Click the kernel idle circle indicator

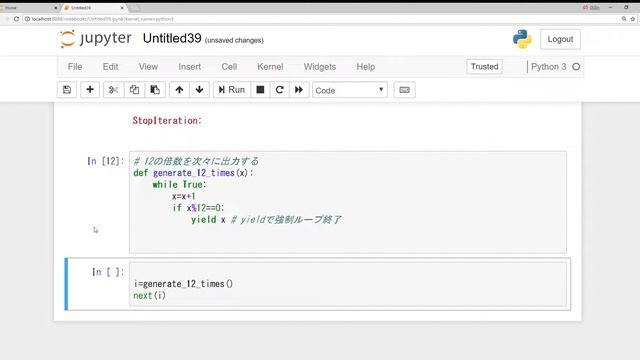pyautogui.click(x=576, y=67)
